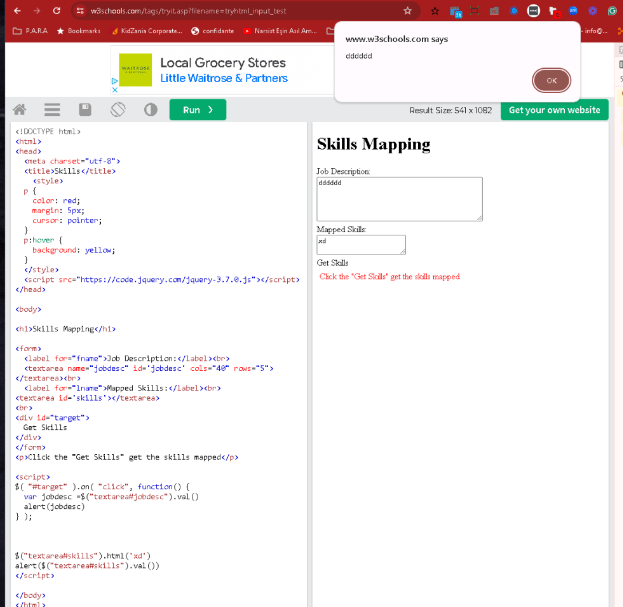
Task: Open the KidZania Corporate bookmark
Action: click(x=147, y=31)
